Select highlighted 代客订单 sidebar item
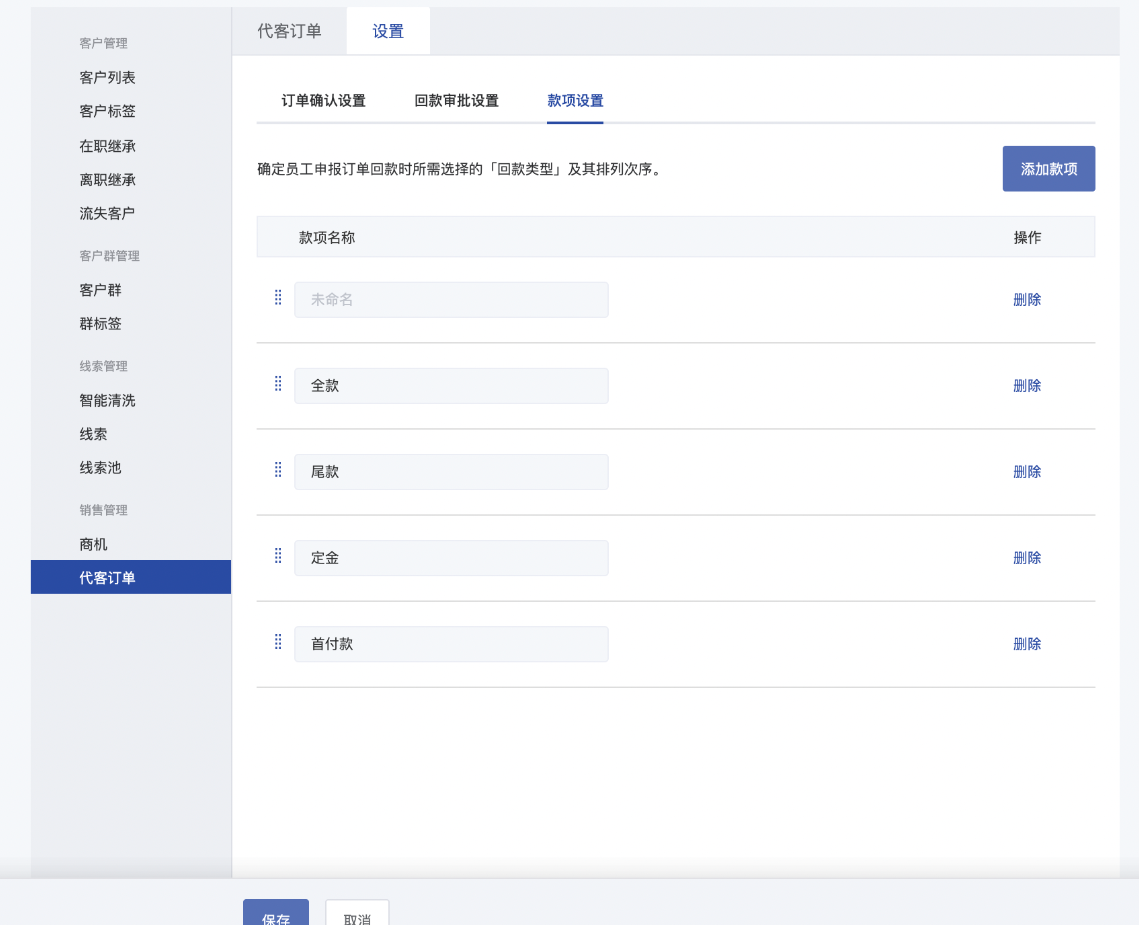Image resolution: width=1139 pixels, height=925 pixels. tap(131, 577)
